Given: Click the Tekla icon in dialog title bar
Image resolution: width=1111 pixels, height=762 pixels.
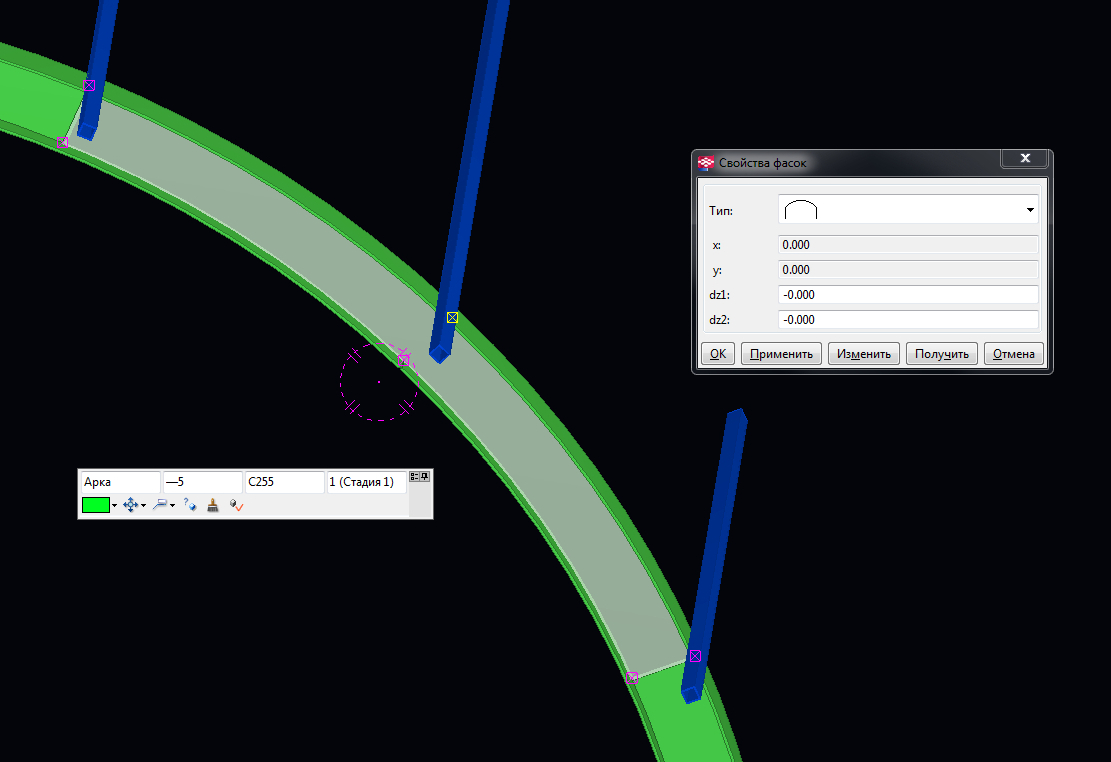Looking at the screenshot, I should [706, 162].
